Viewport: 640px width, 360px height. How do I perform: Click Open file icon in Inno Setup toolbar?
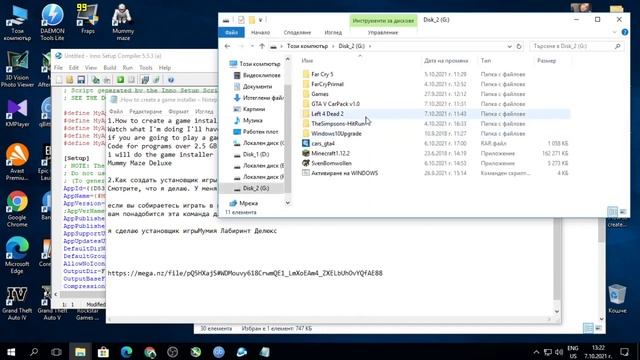click(x=70, y=80)
